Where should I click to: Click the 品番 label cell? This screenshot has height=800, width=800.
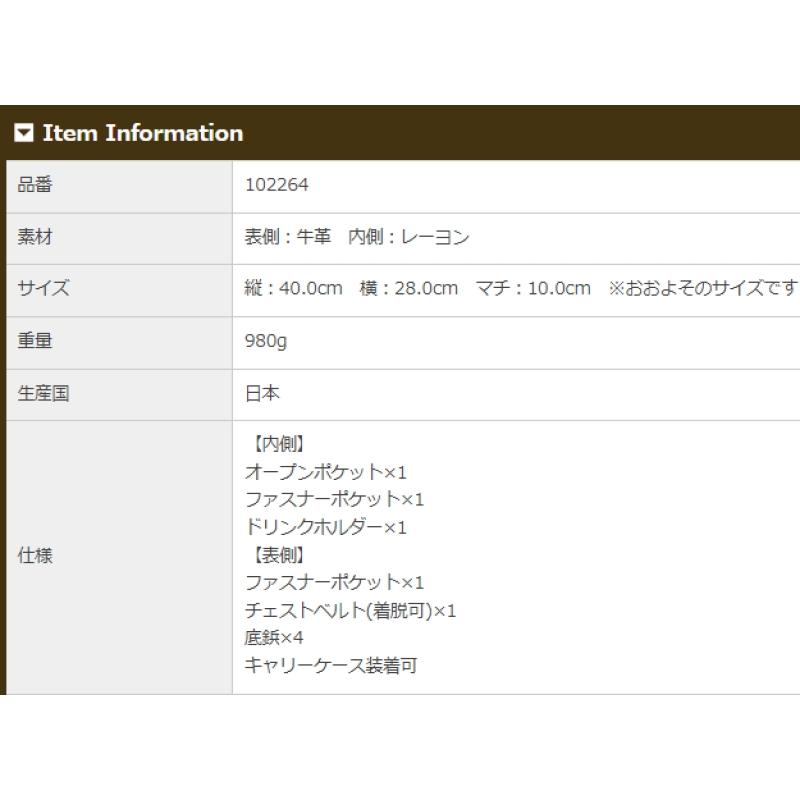(x=119, y=186)
